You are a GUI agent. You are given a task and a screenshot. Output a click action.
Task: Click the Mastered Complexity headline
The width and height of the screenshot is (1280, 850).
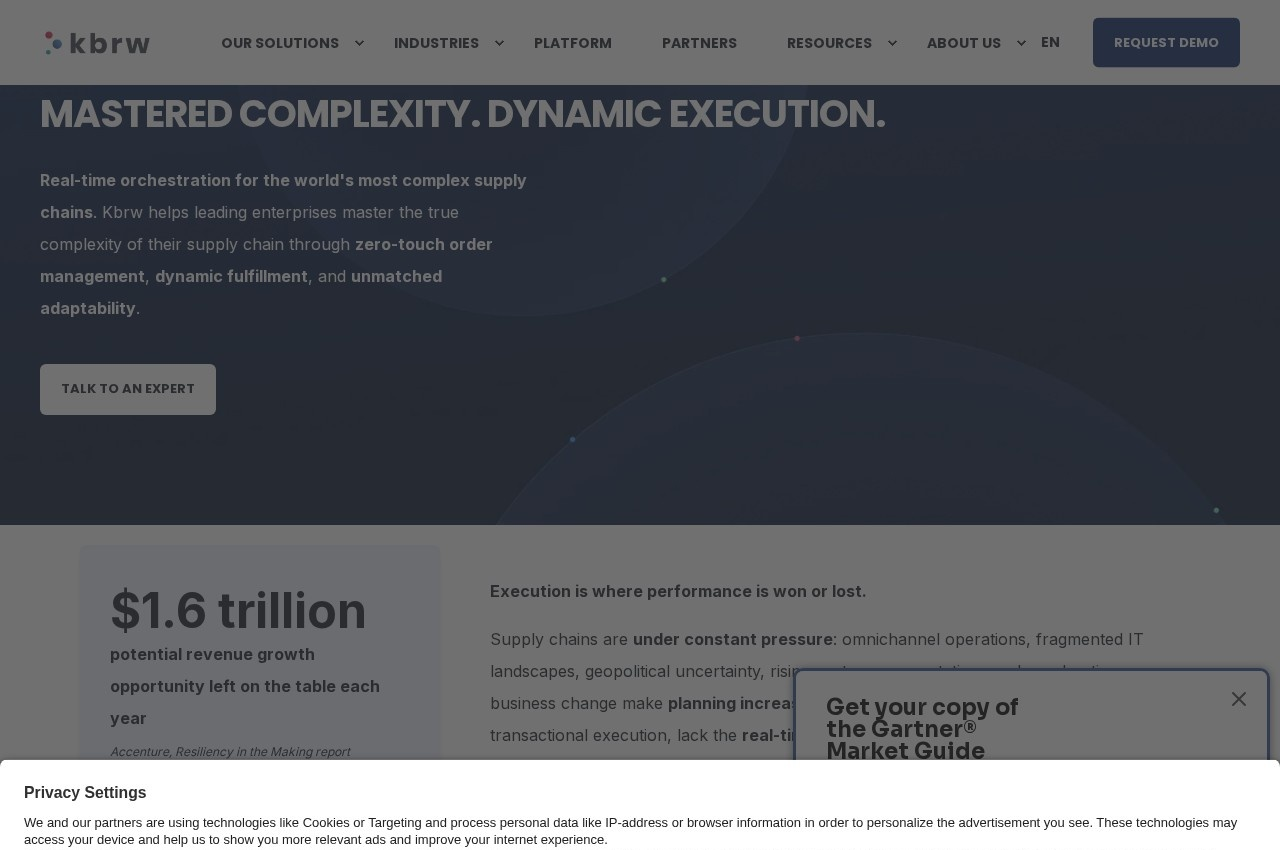coord(463,114)
